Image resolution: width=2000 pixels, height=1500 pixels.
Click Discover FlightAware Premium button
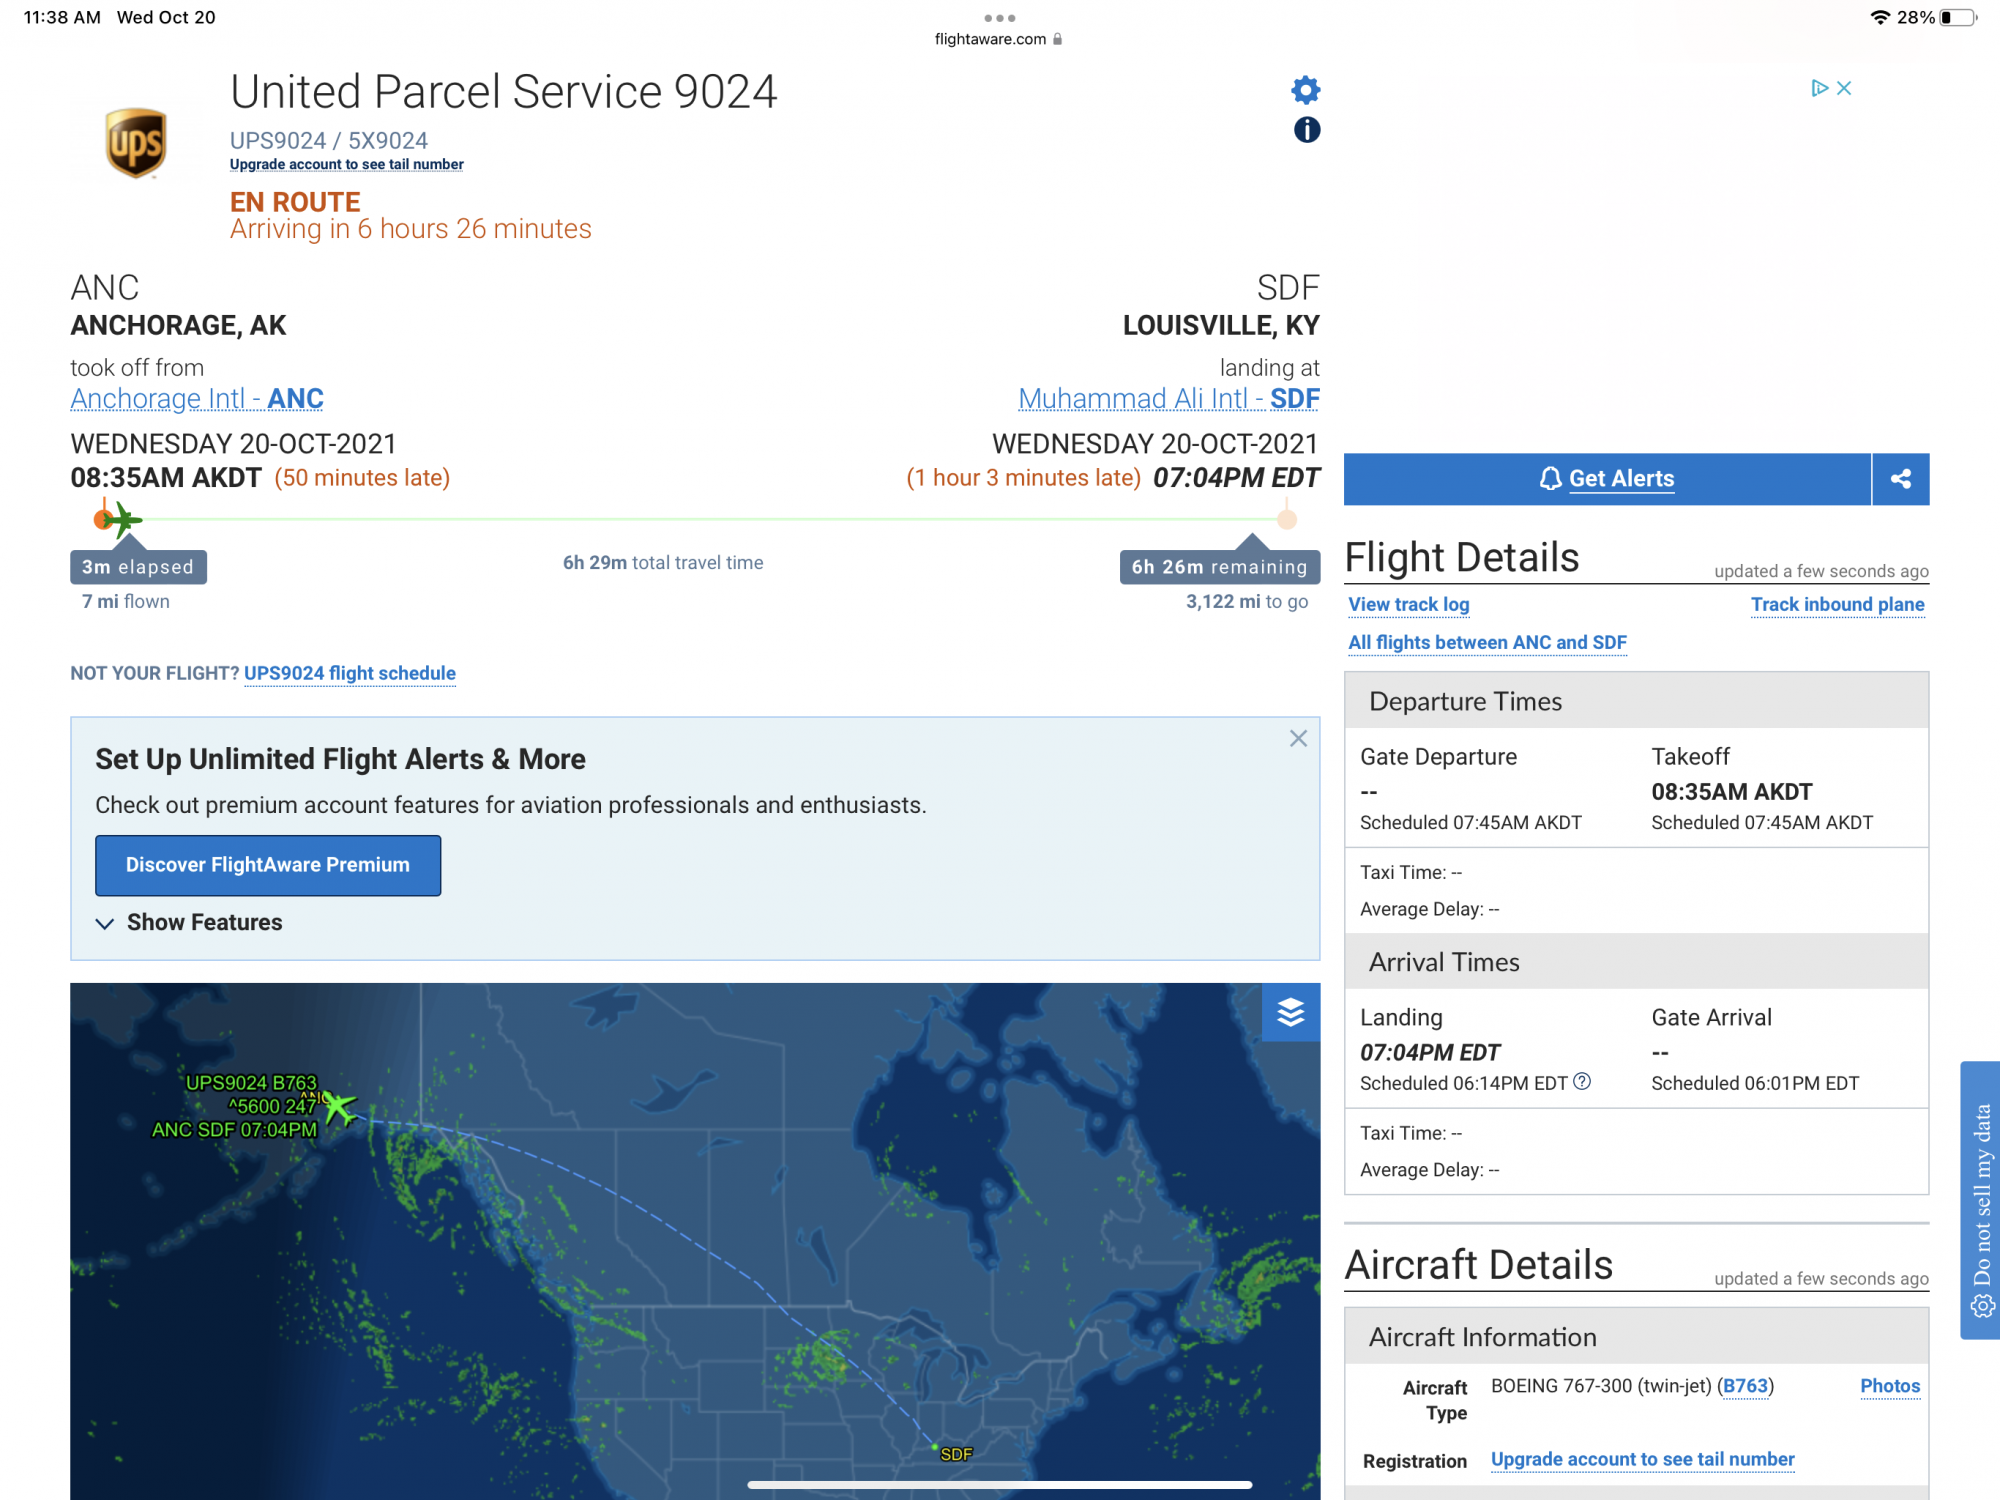[x=268, y=865]
